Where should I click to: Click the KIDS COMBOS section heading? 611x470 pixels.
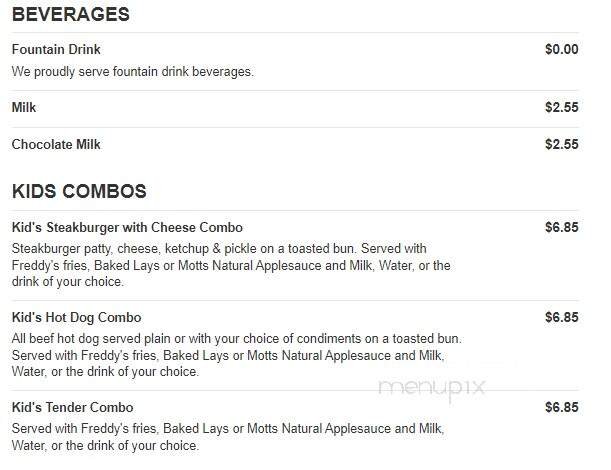tap(79, 190)
